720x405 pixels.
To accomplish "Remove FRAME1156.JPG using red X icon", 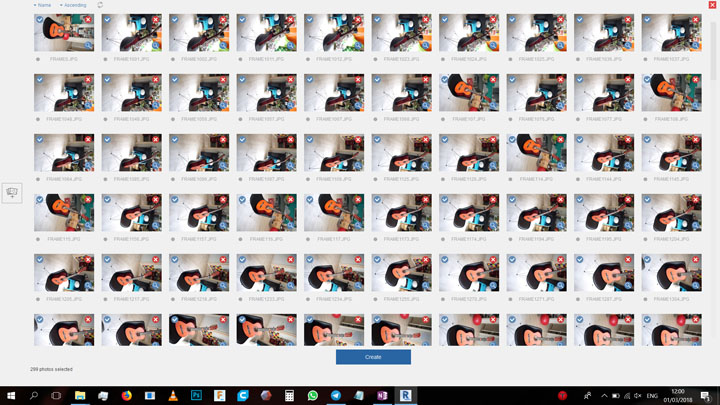I will point(156,200).
